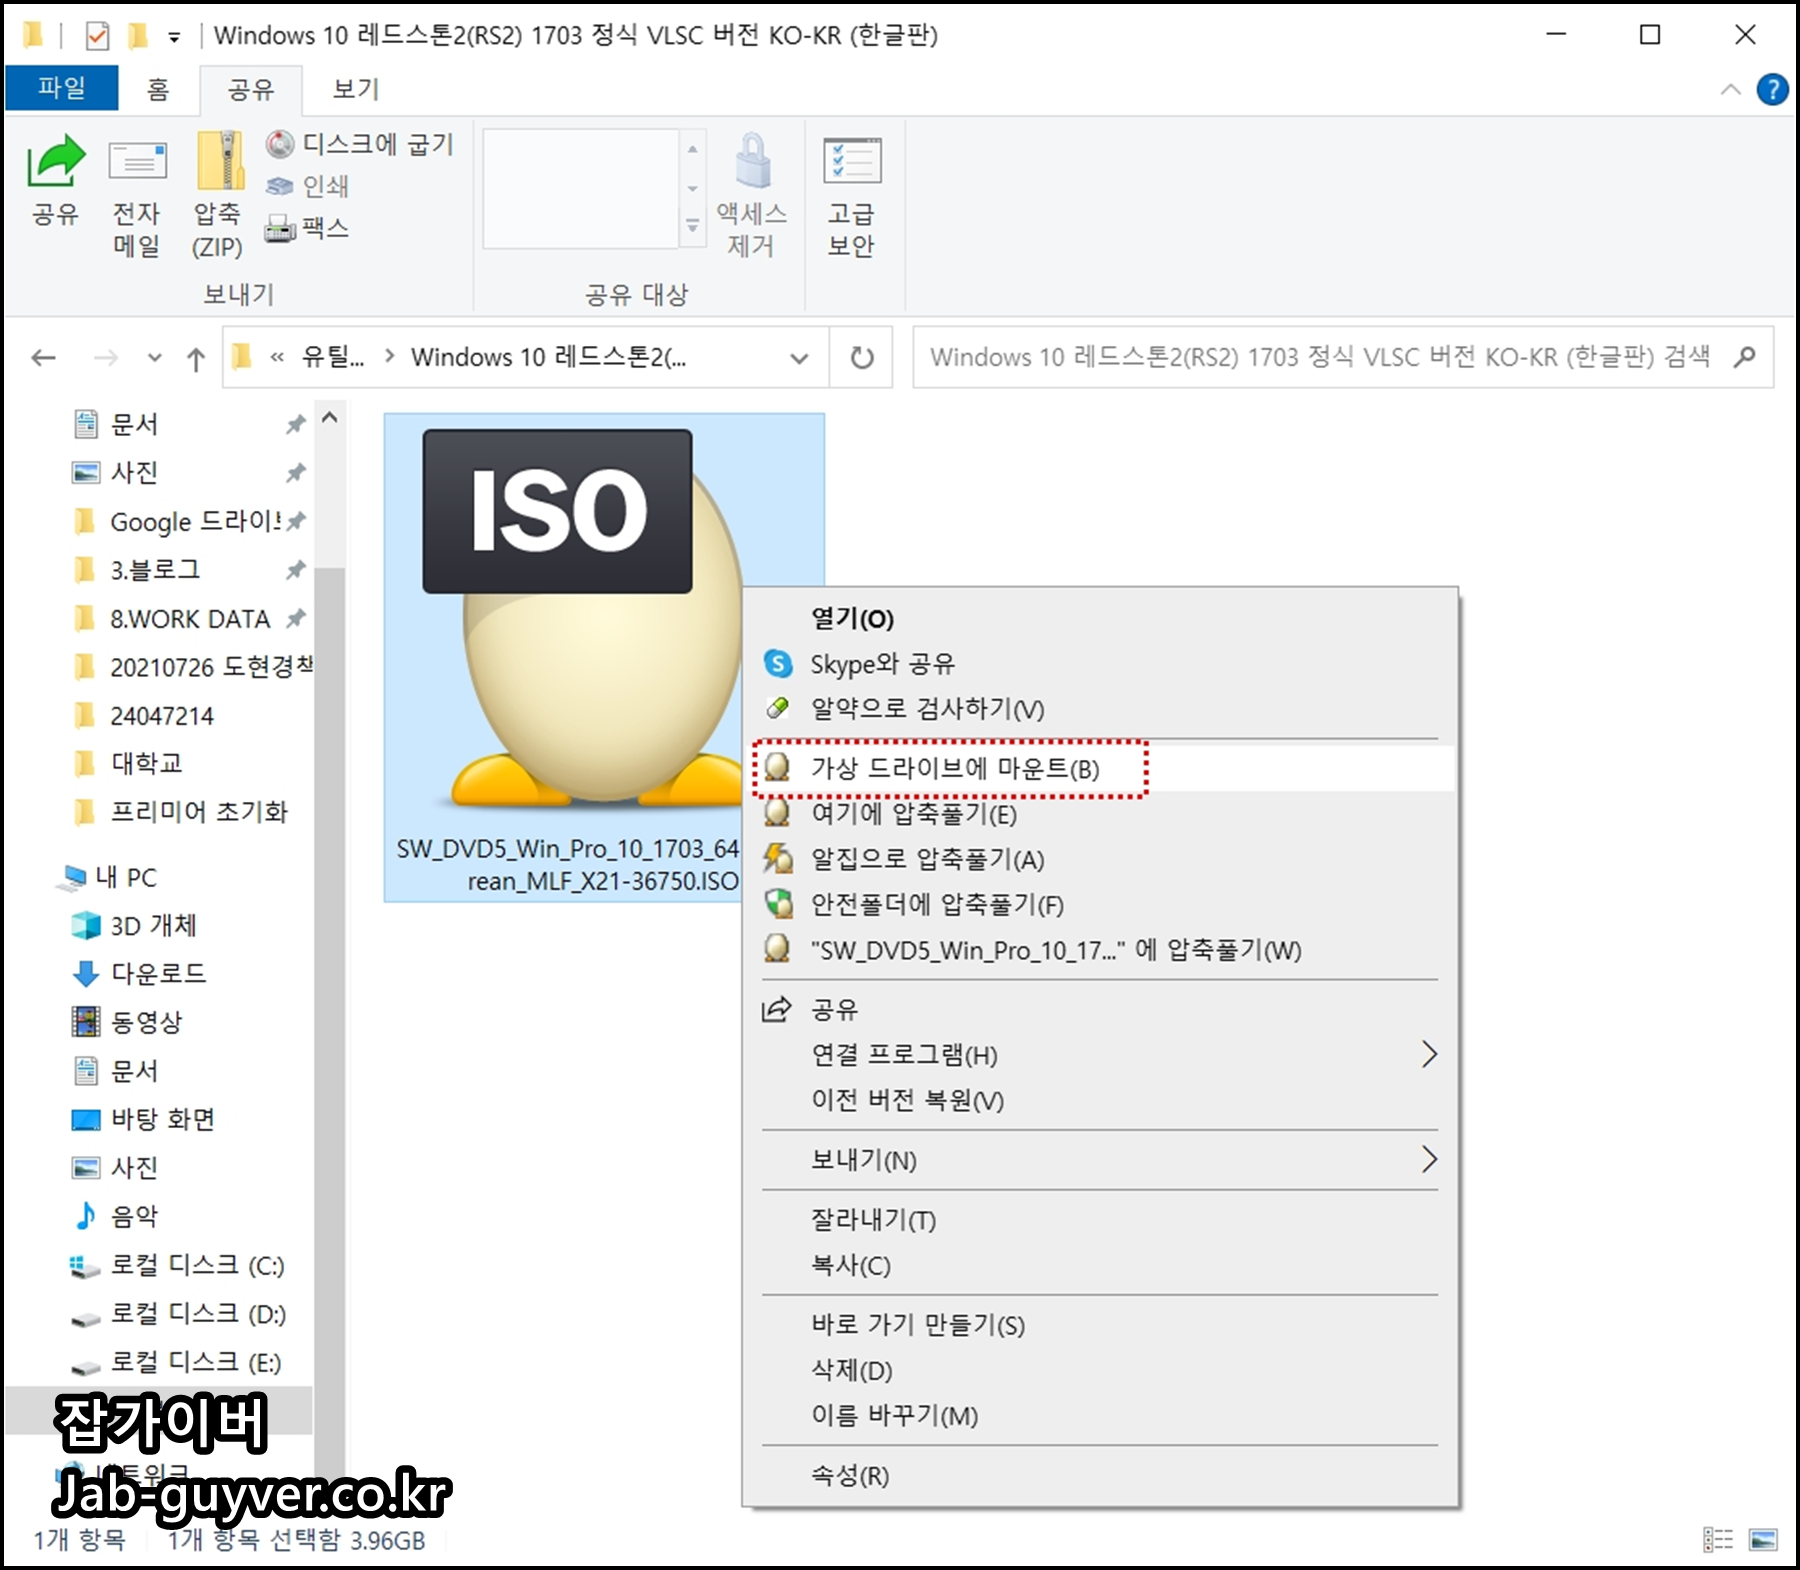1800x1570 pixels.
Task: Click the Email (전자 메일) ribbon icon
Action: 137,162
